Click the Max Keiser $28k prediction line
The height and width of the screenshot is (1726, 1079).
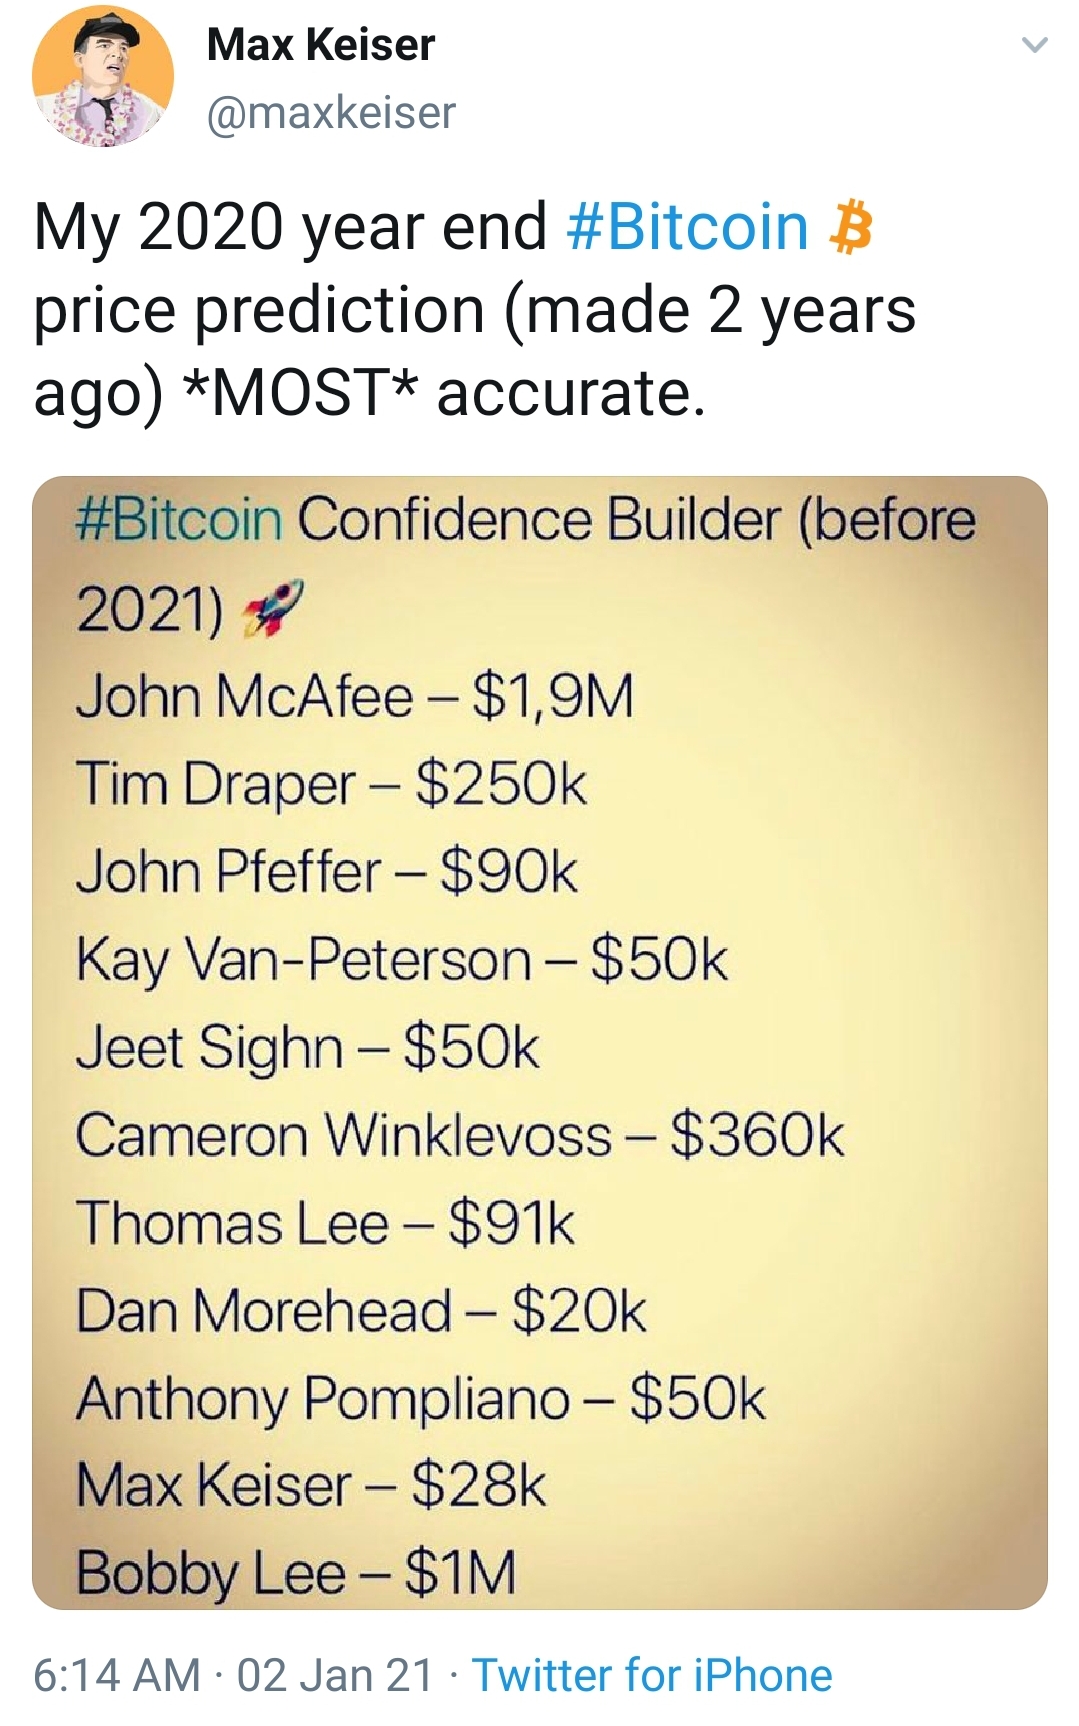311,1484
